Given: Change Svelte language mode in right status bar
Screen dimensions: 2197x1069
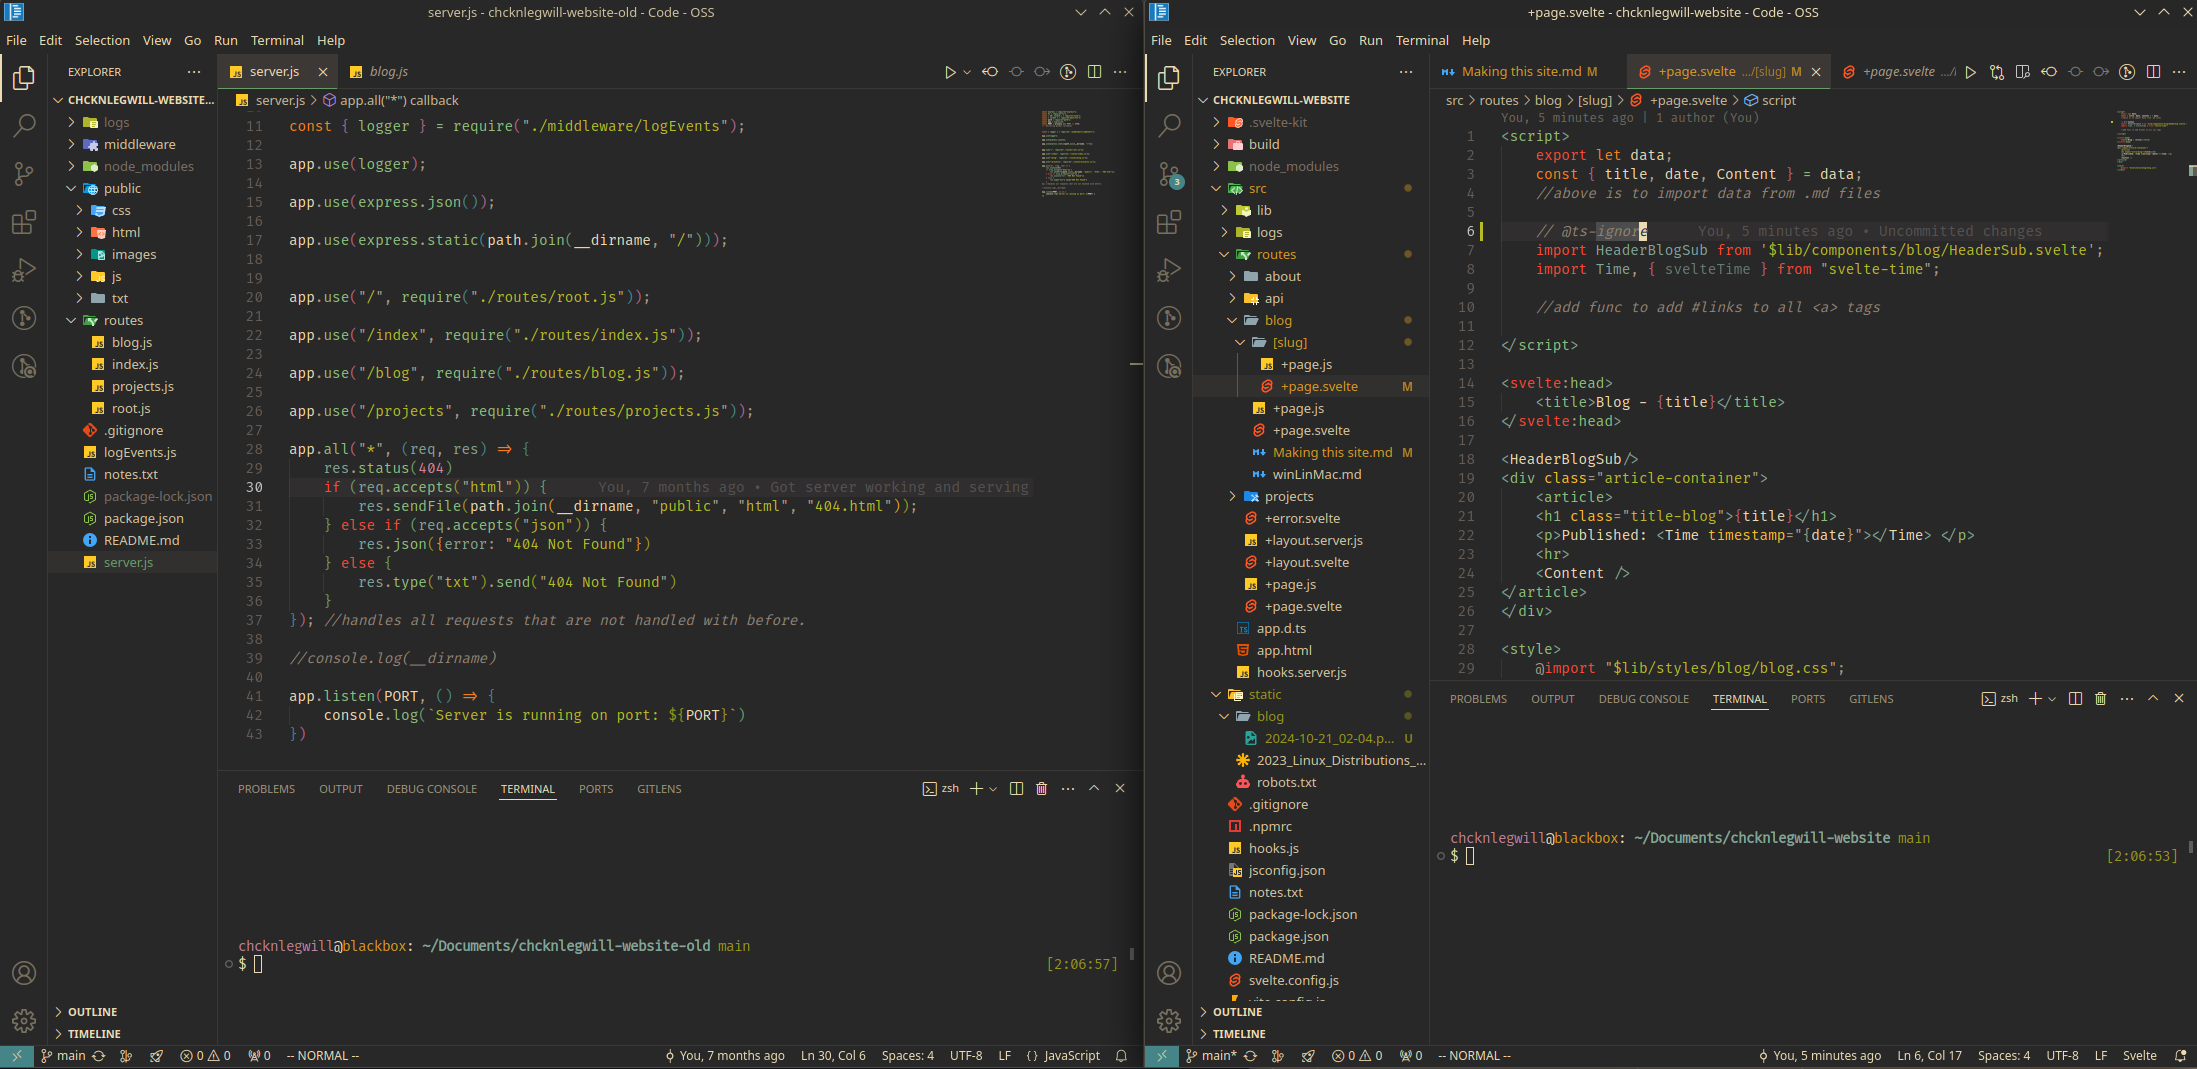Looking at the screenshot, I should (x=2140, y=1056).
